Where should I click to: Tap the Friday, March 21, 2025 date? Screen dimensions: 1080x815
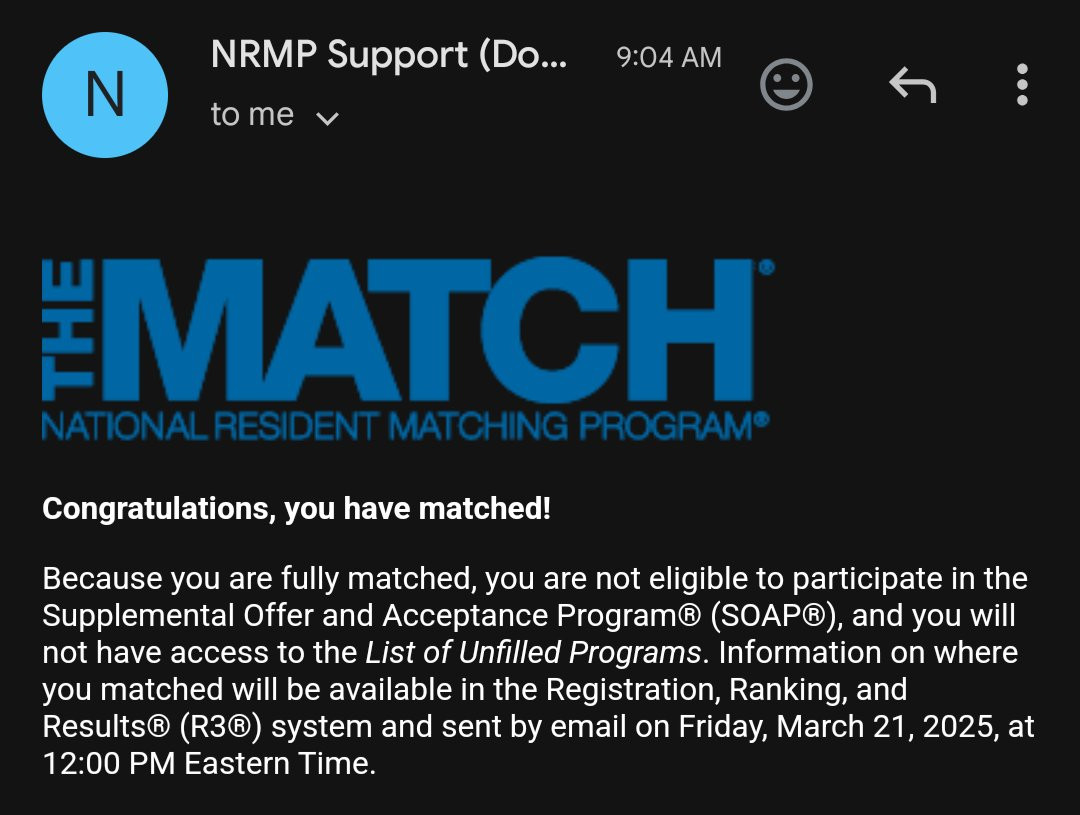click(837, 727)
